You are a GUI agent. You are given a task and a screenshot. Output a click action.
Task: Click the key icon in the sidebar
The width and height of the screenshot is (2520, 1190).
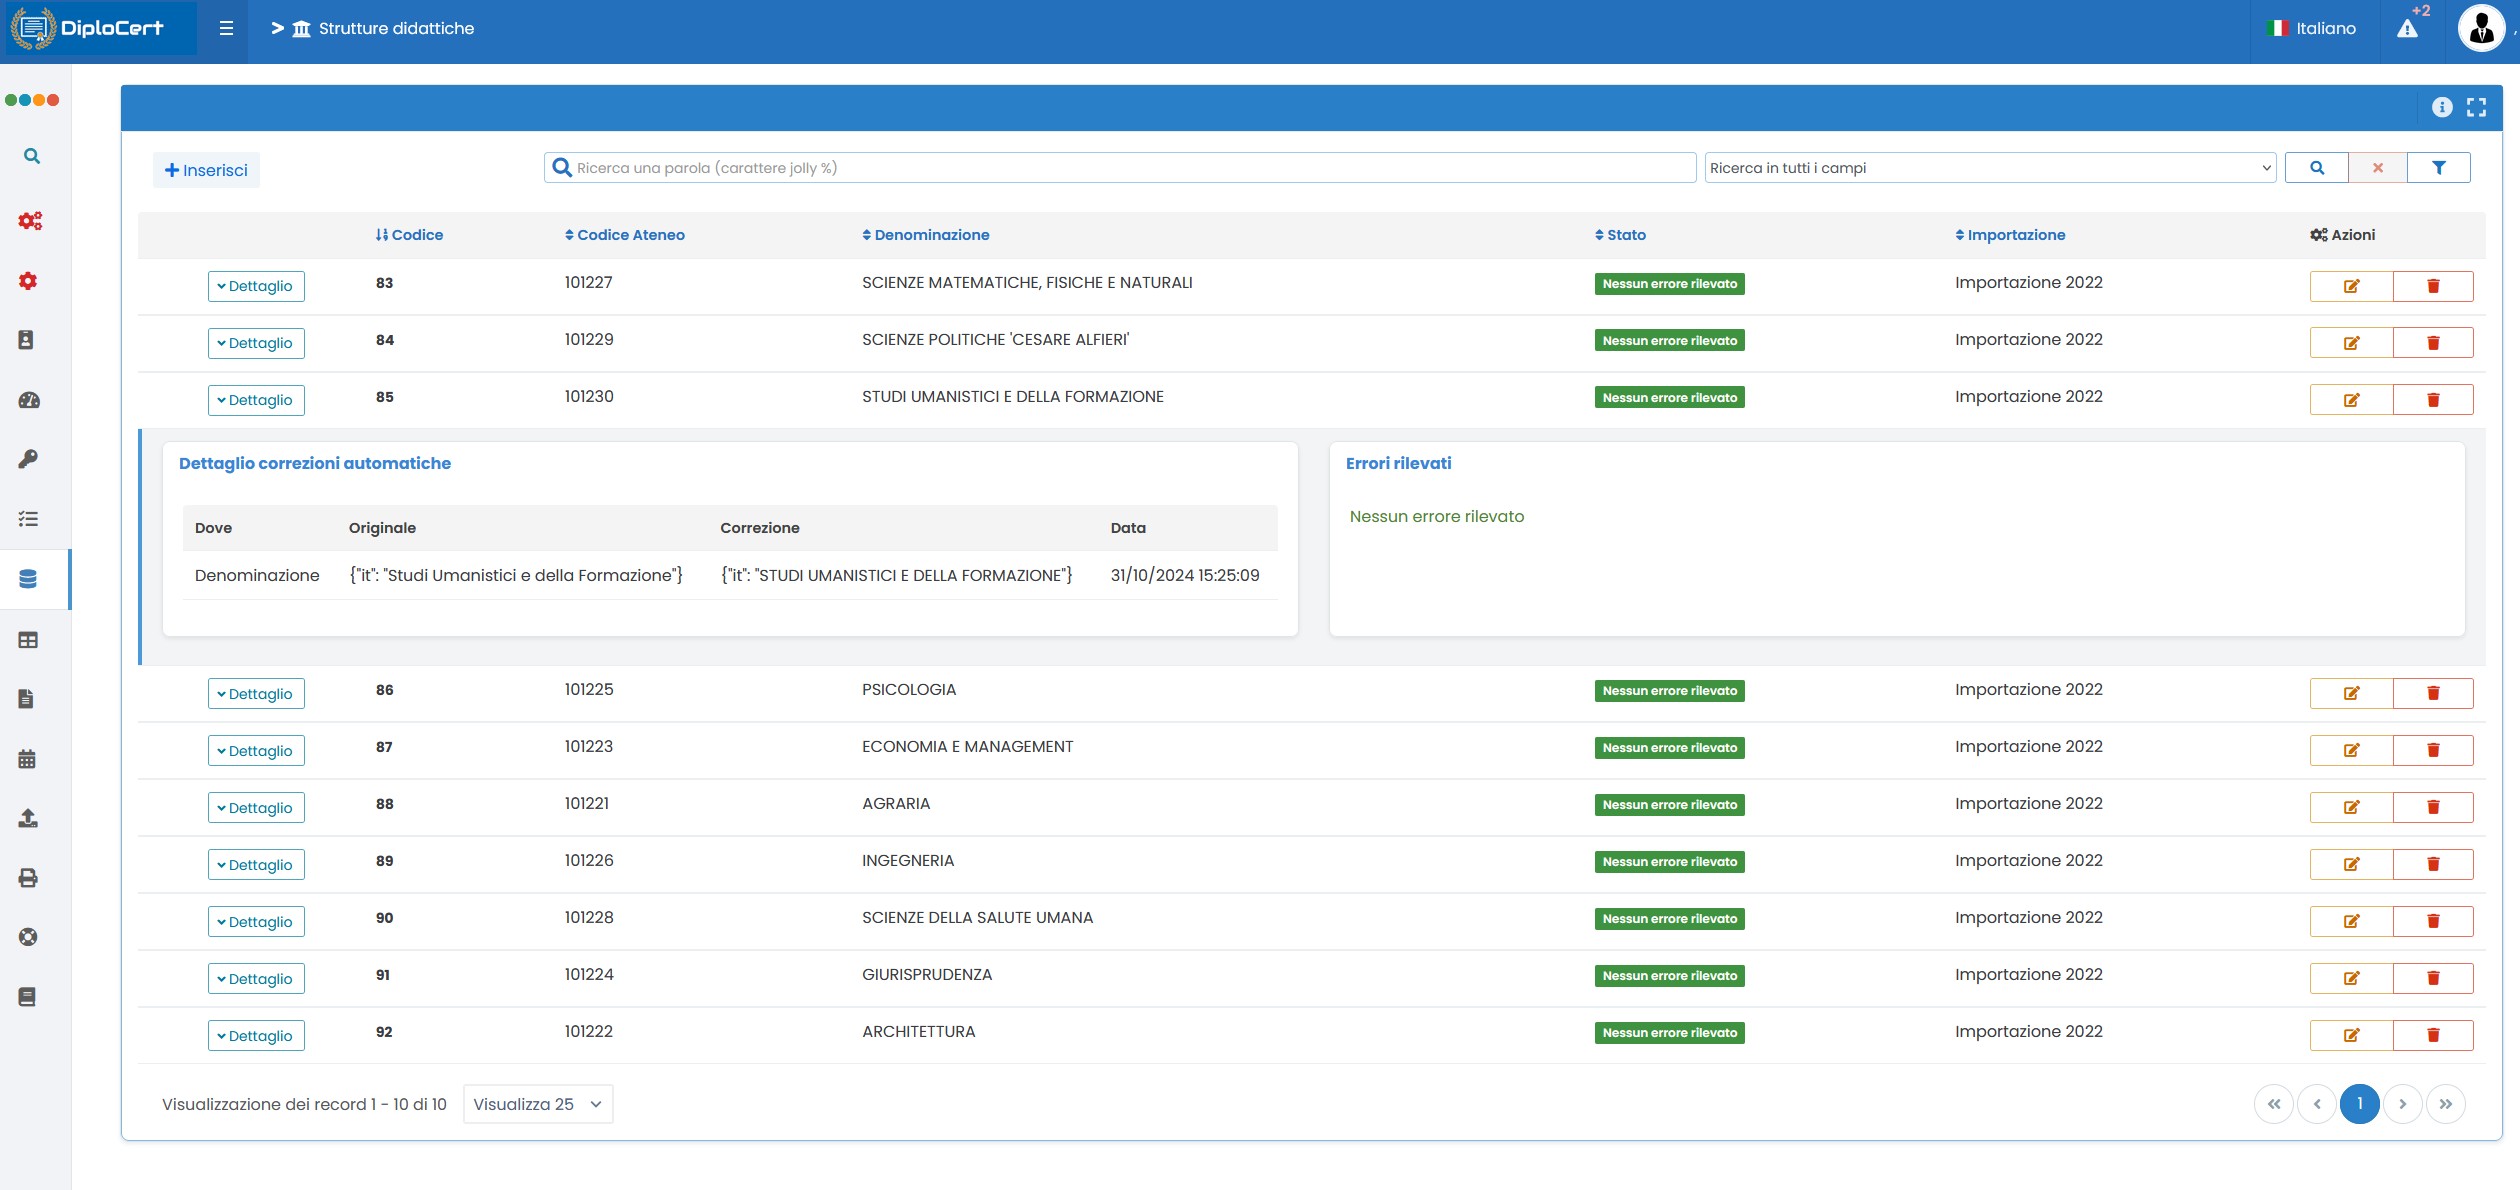click(28, 459)
